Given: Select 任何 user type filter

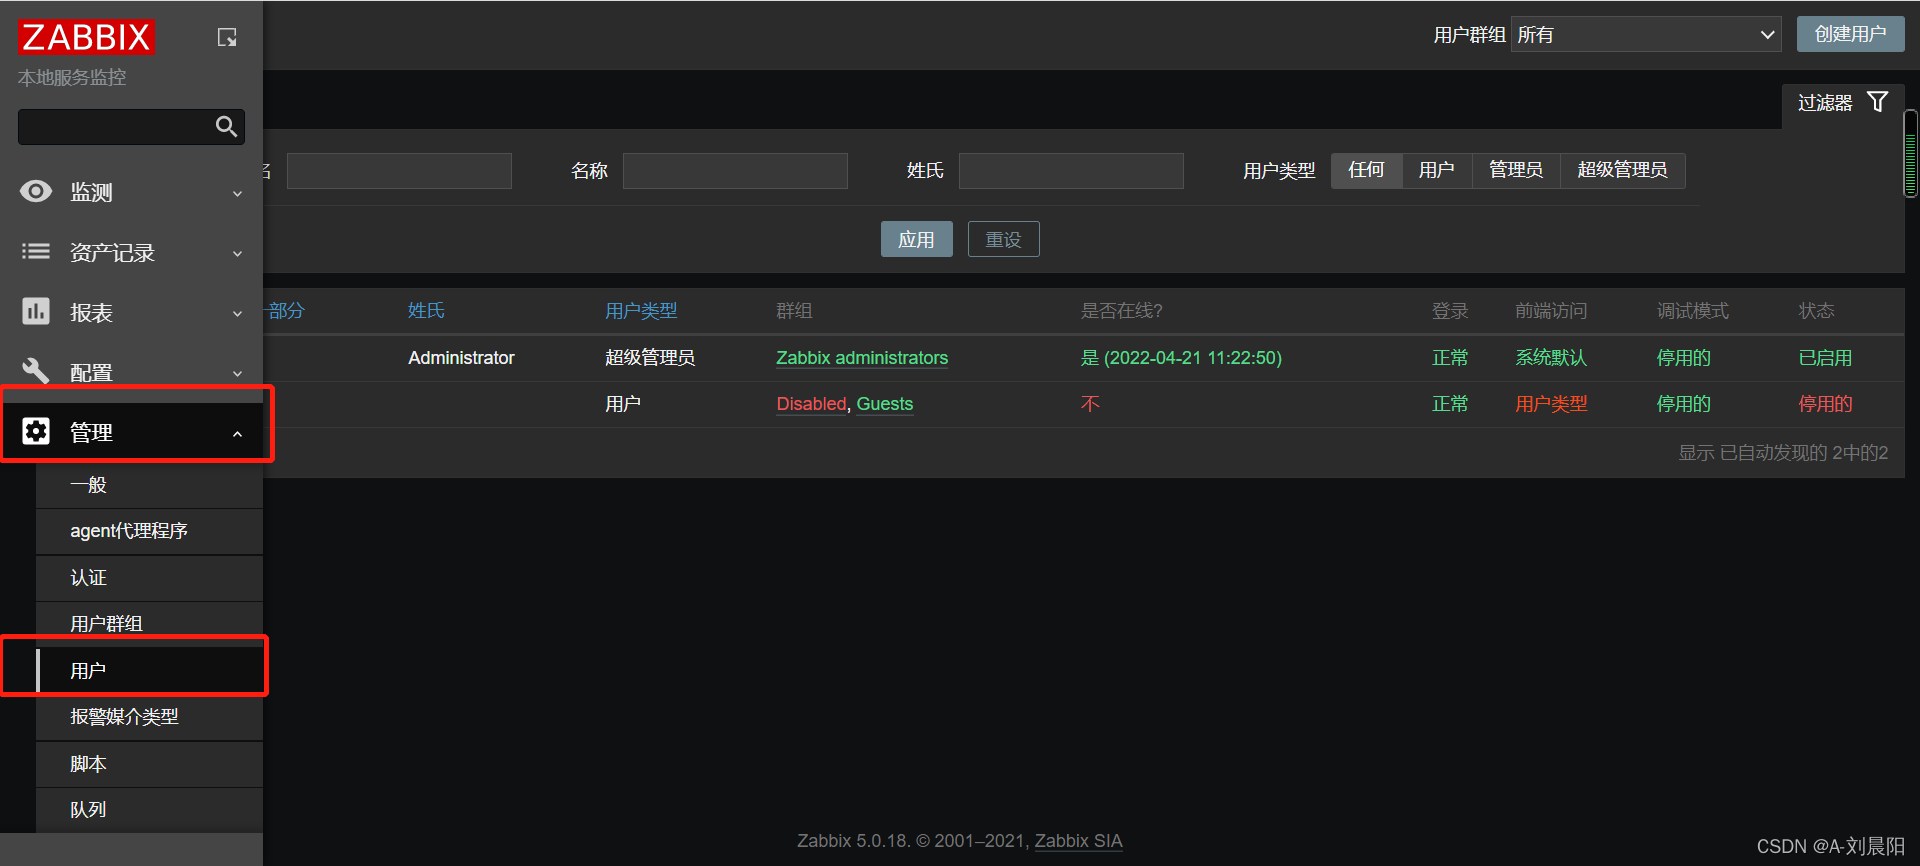Looking at the screenshot, I should 1366,170.
